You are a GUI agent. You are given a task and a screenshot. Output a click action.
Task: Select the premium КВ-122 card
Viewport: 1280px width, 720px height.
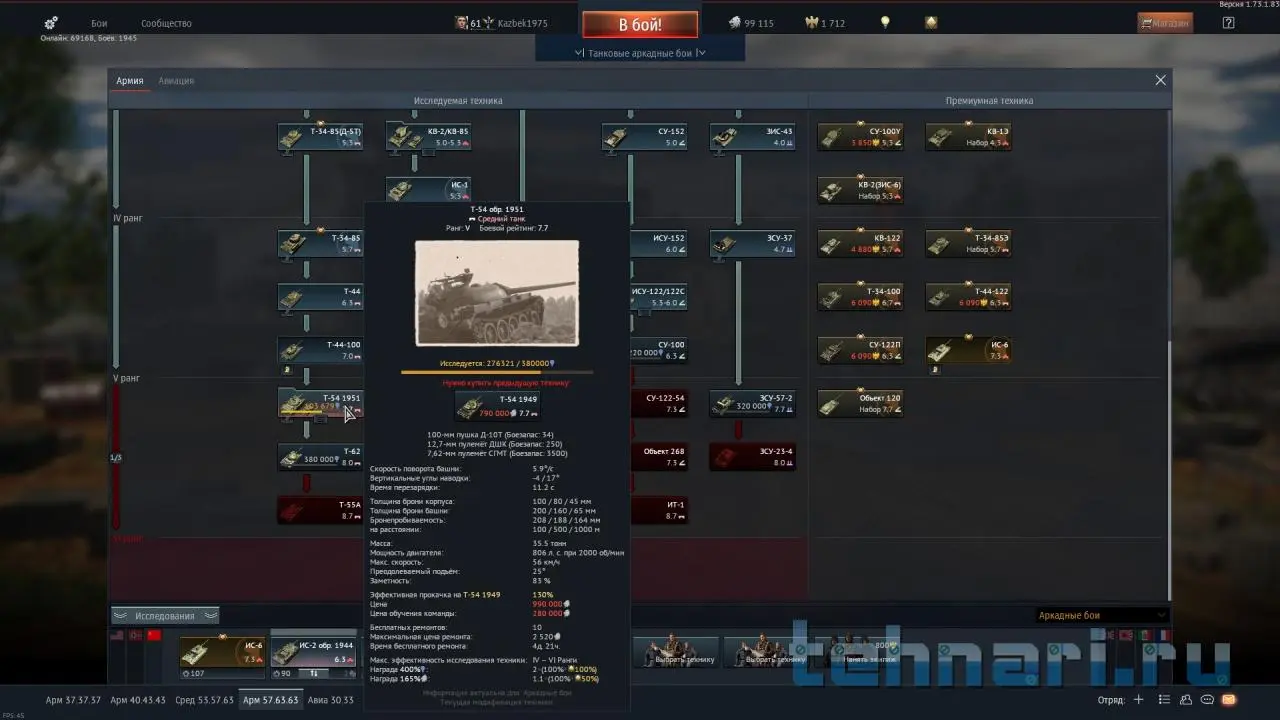(x=860, y=244)
